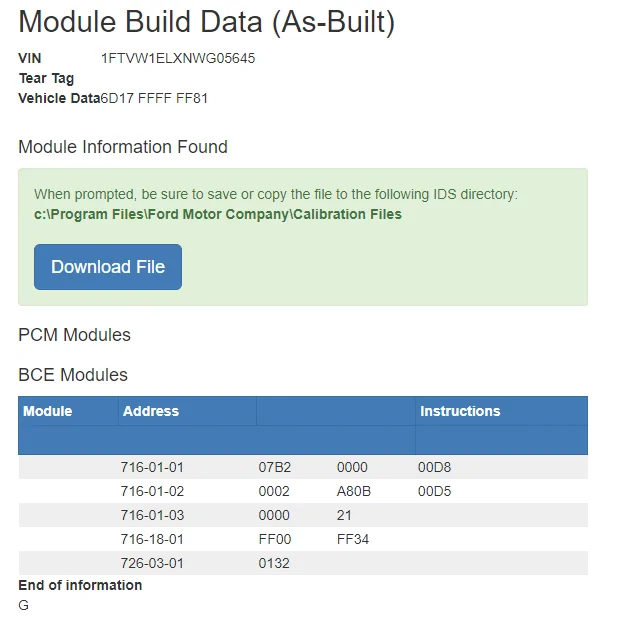This screenshot has height=630, width=638.
Task: Select address 716-01-02 cell
Action: 152,491
